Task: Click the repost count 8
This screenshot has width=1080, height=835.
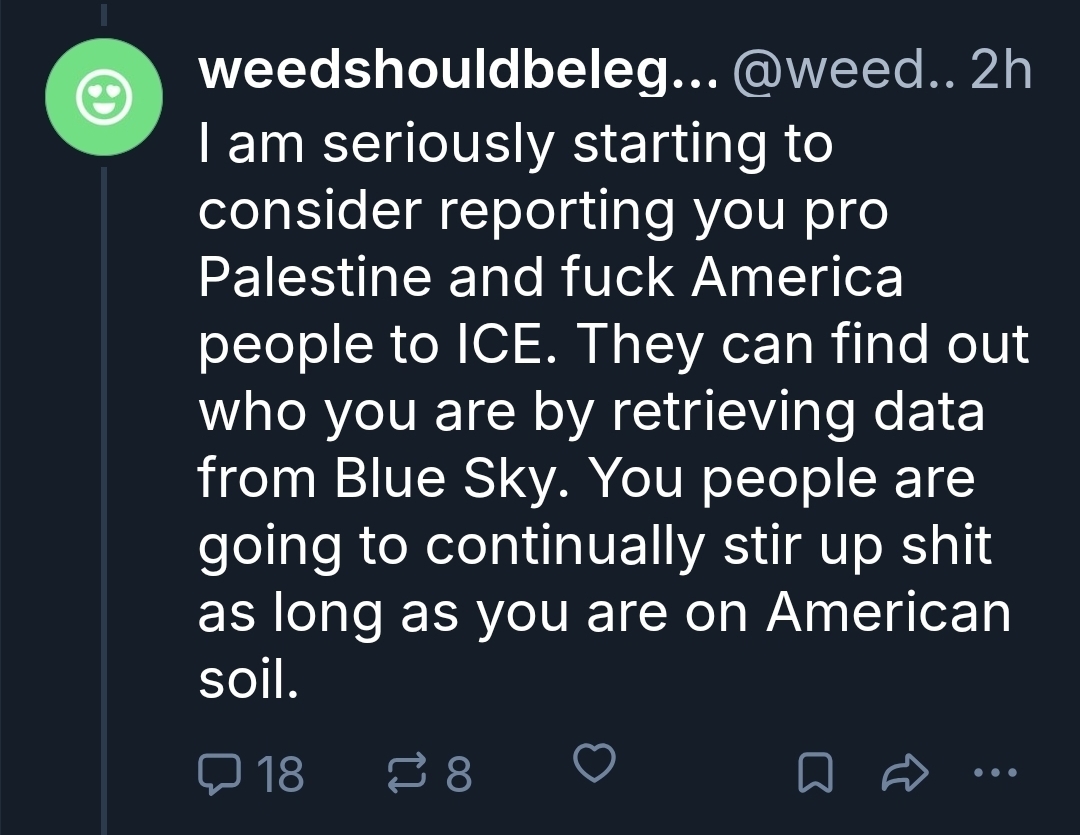Action: coord(458,772)
